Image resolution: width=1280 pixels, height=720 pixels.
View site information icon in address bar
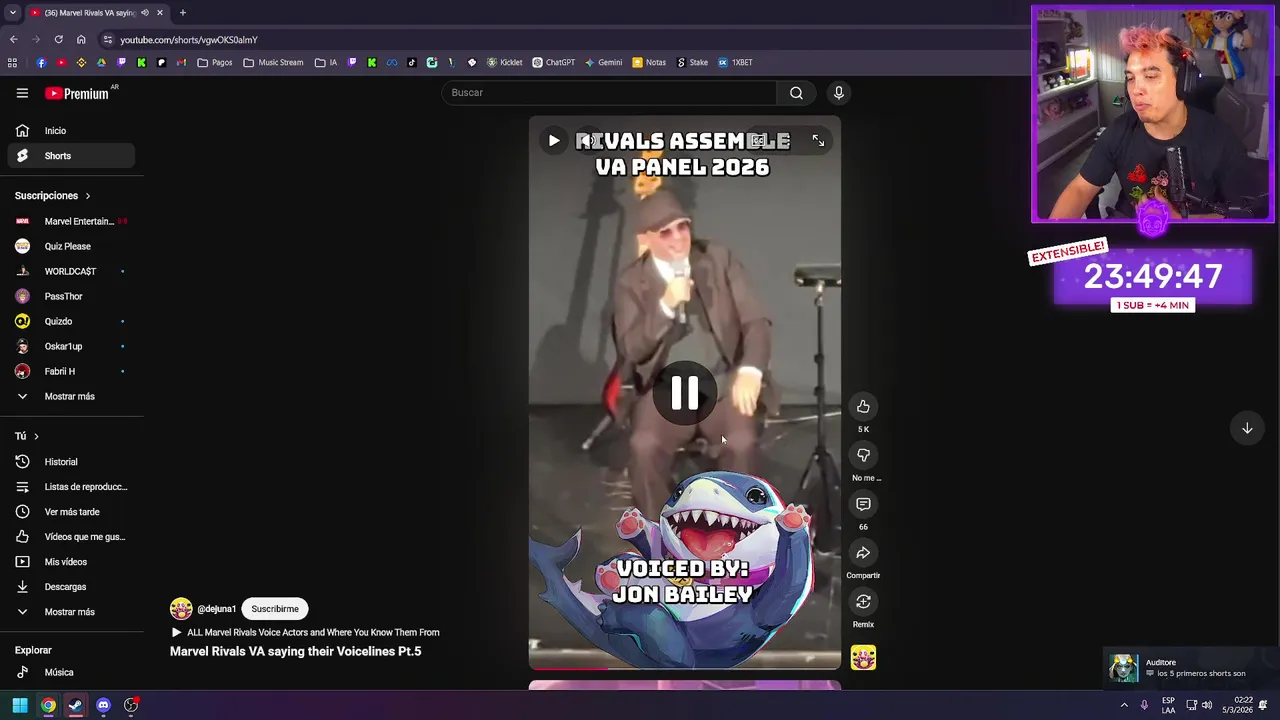(x=107, y=40)
